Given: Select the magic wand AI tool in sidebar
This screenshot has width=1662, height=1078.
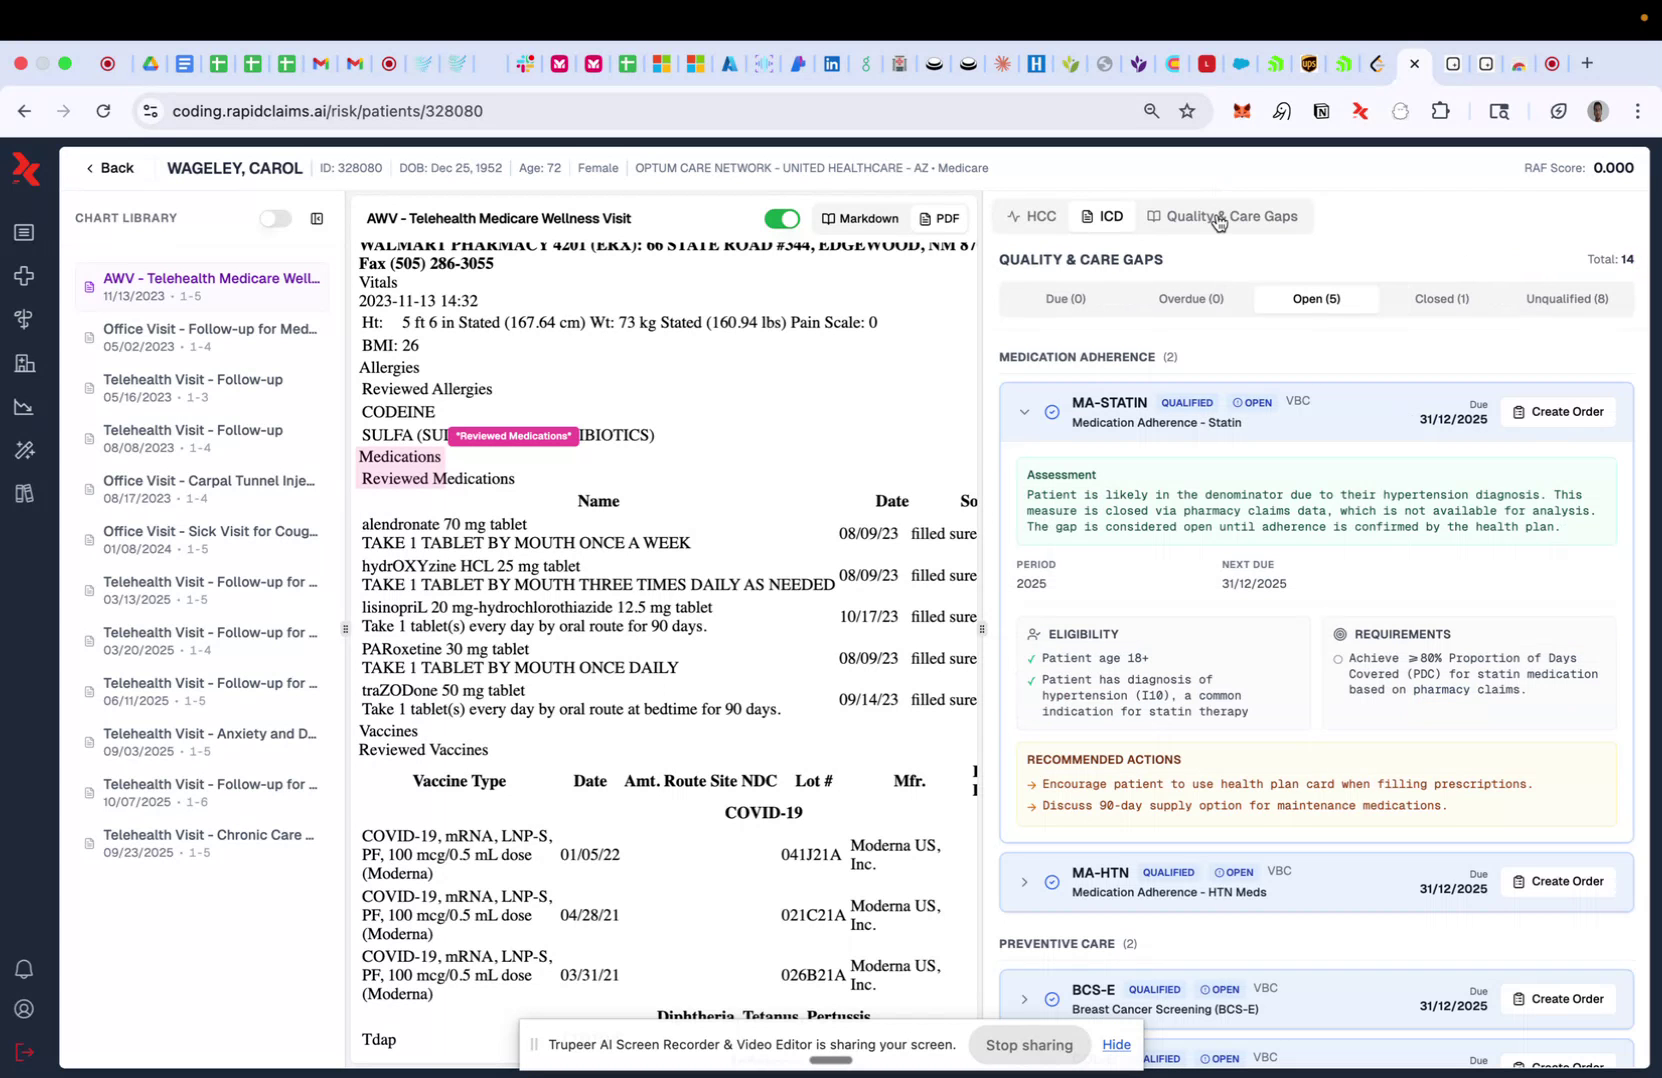Looking at the screenshot, I should click(25, 450).
